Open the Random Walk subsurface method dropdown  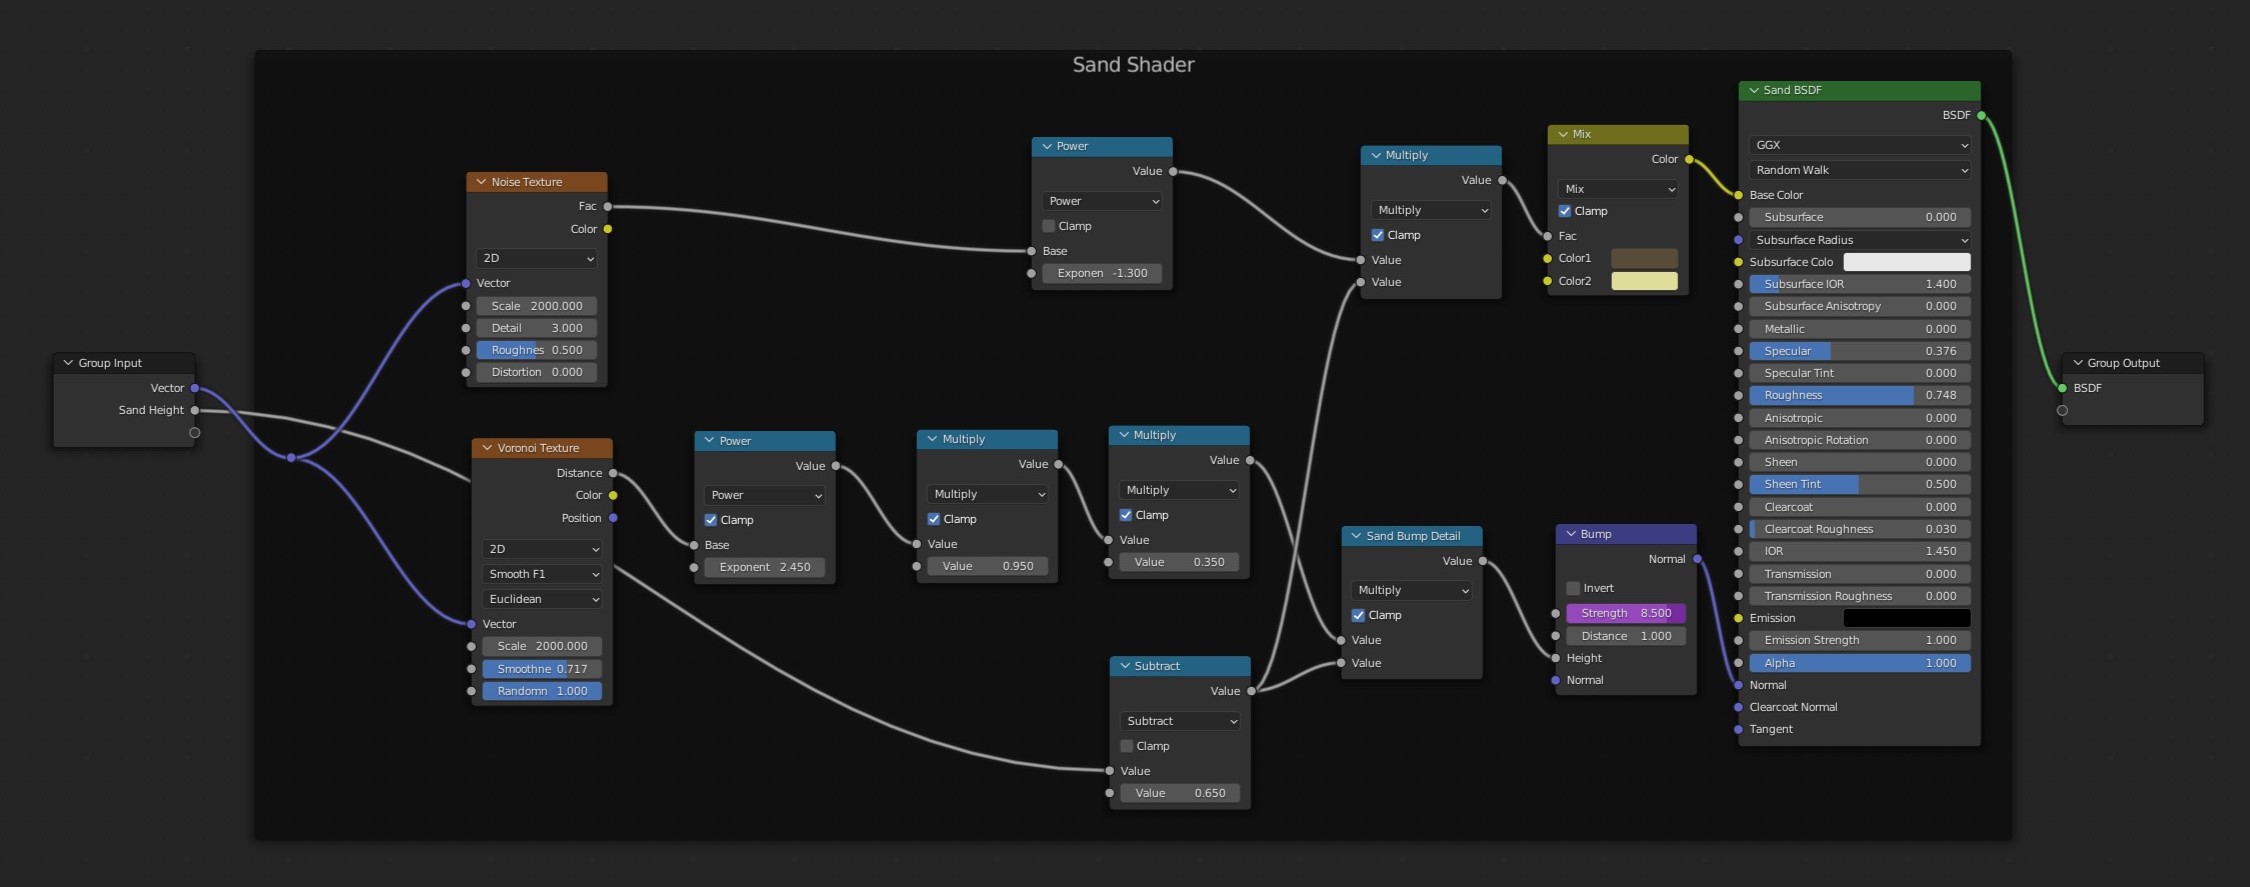coord(1860,170)
